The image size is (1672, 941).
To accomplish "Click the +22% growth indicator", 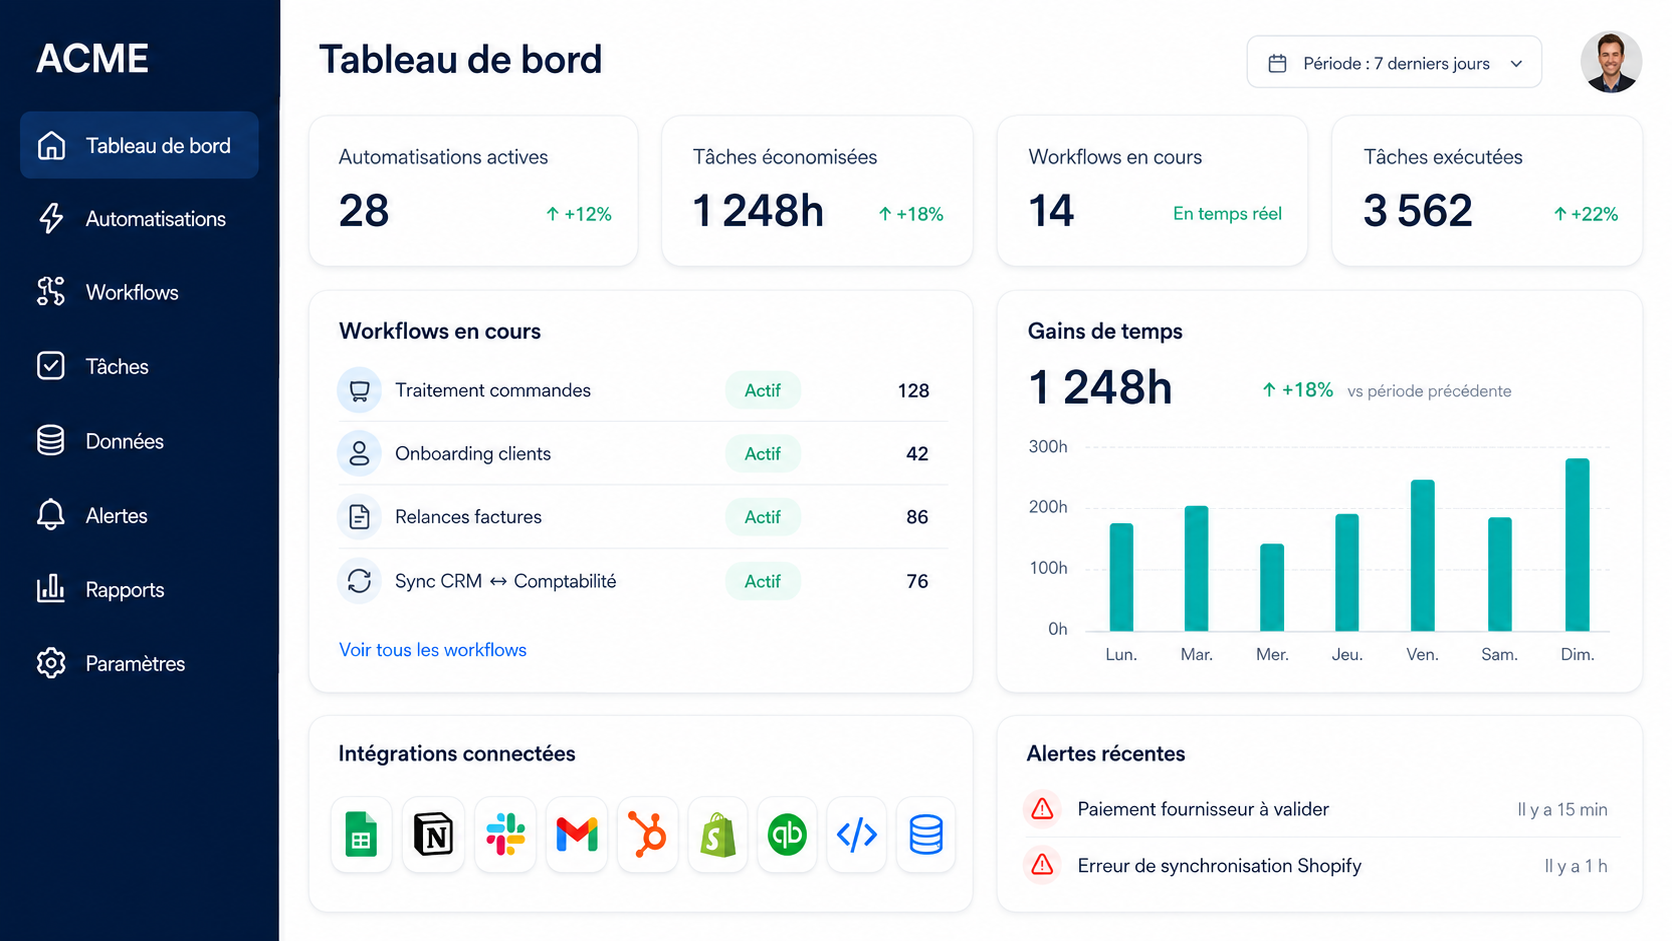I will coord(1586,214).
